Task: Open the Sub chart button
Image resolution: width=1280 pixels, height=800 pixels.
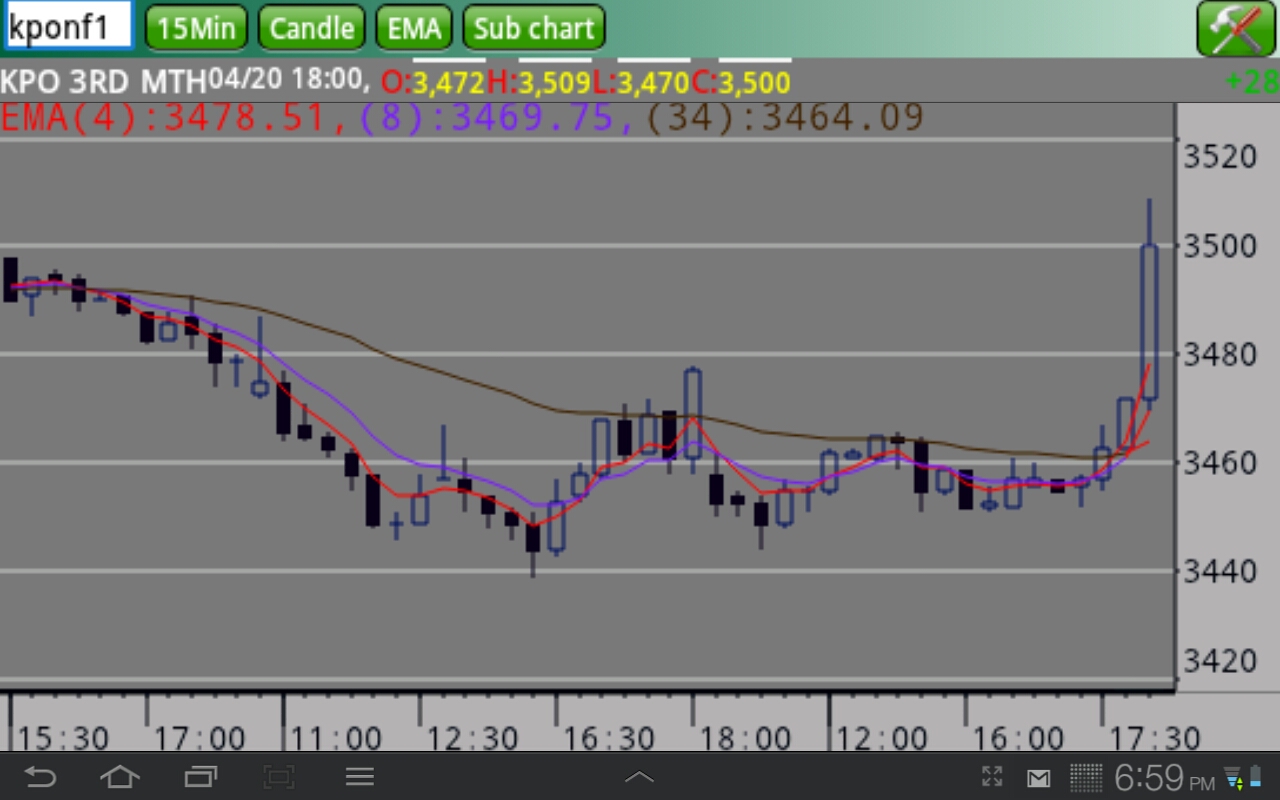Action: [534, 28]
